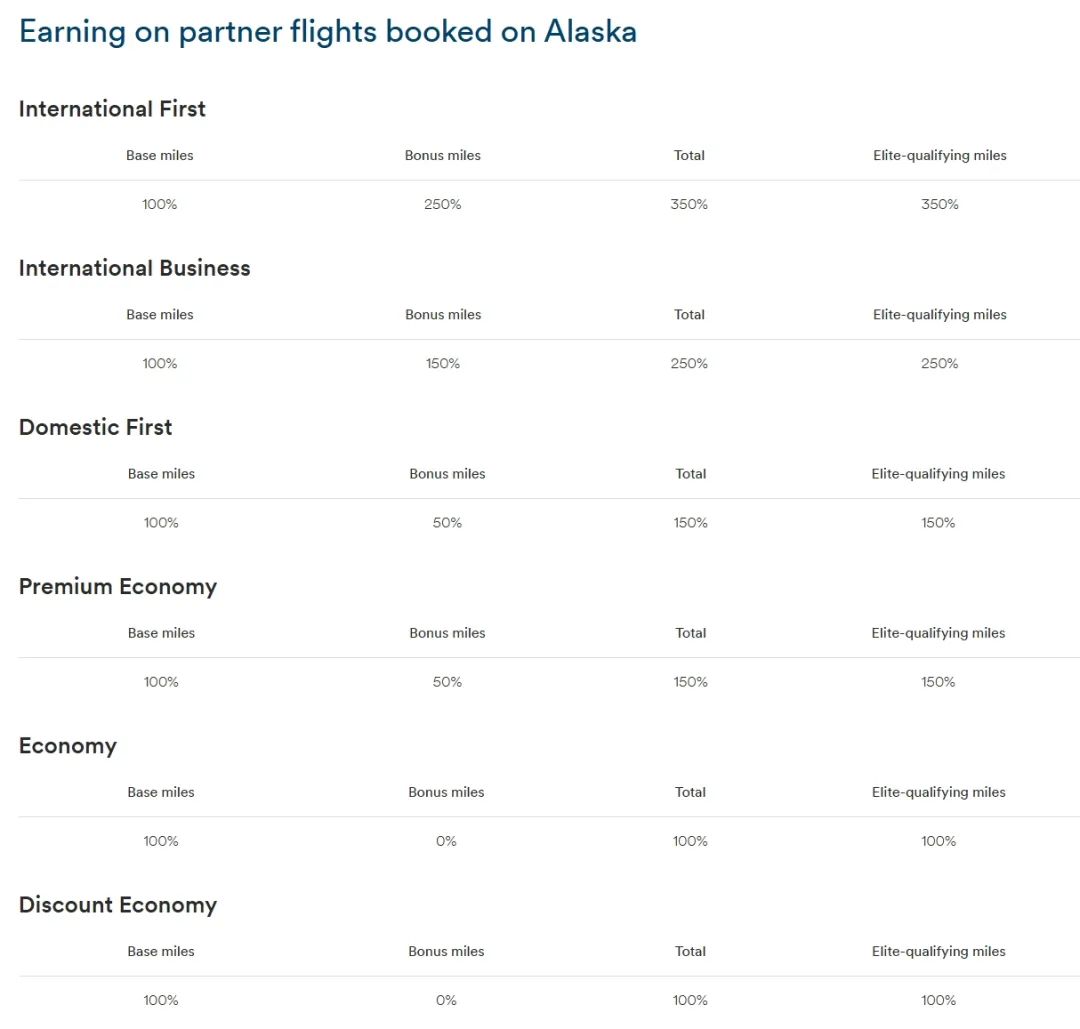Select the Base miles header under Domestic First
Viewport: 1080px width, 1029px height.
pyautogui.click(x=161, y=474)
